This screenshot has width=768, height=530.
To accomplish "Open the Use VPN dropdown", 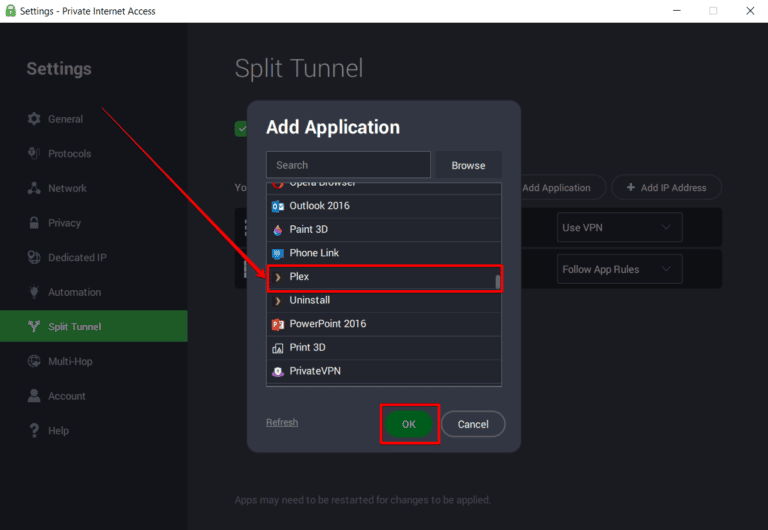I will pyautogui.click(x=619, y=227).
